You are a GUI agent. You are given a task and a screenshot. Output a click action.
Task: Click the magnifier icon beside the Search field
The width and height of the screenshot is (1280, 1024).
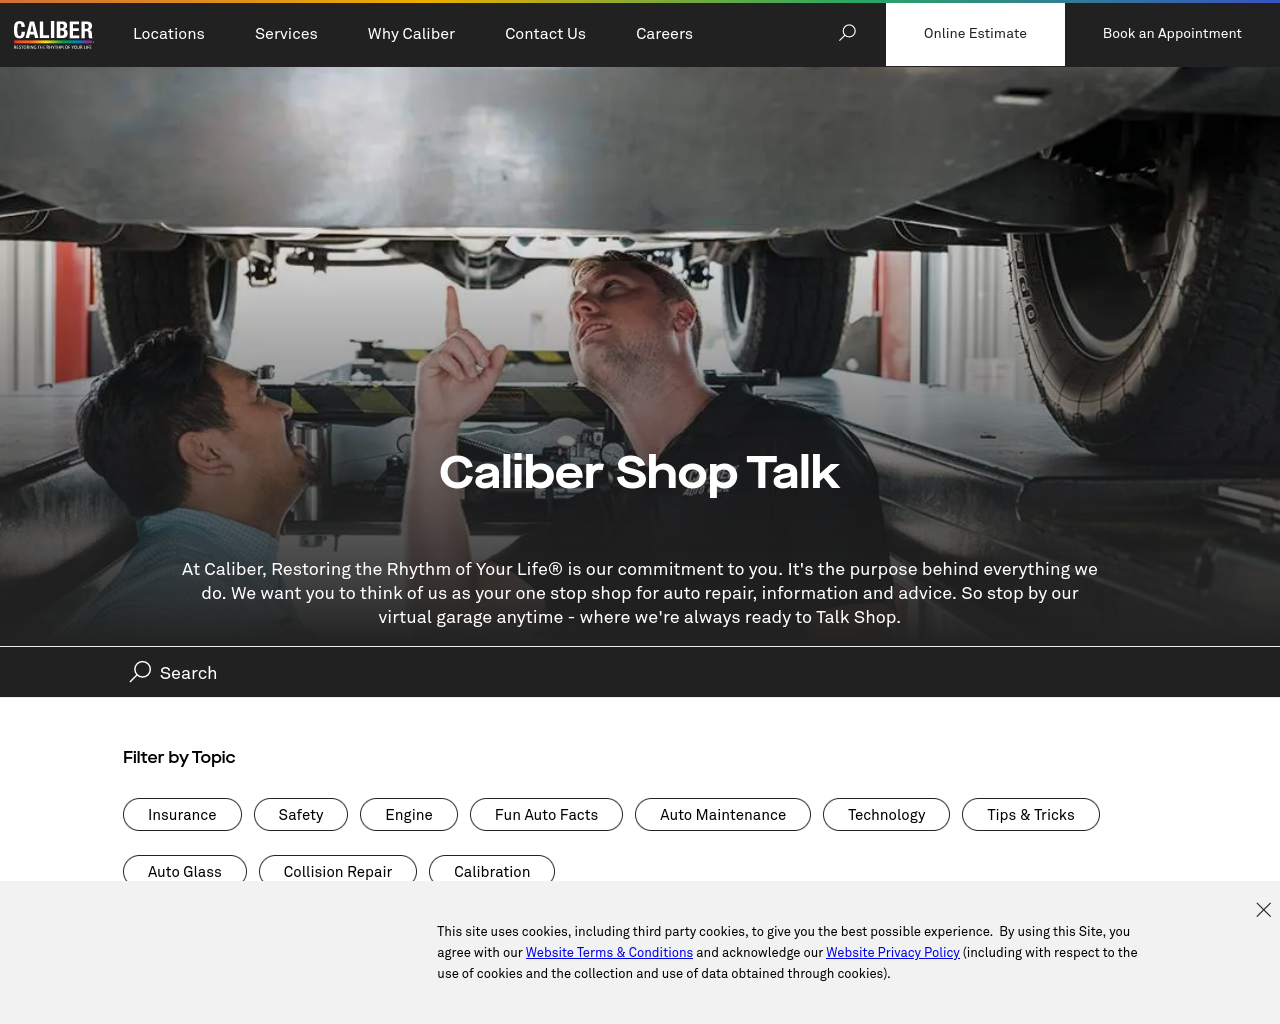[x=140, y=672]
